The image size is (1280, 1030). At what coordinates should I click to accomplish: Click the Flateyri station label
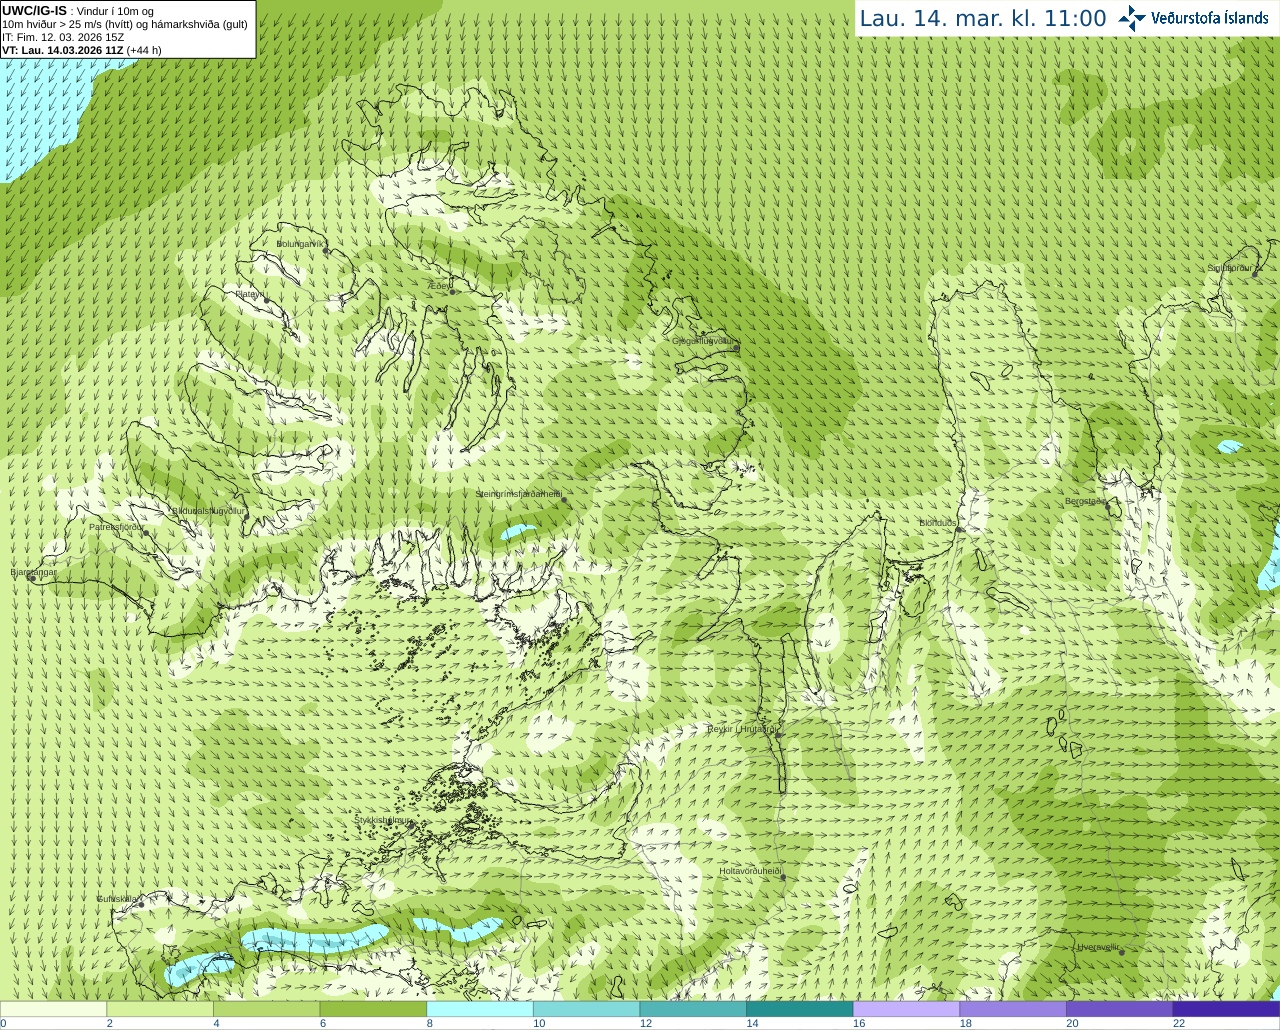point(249,294)
